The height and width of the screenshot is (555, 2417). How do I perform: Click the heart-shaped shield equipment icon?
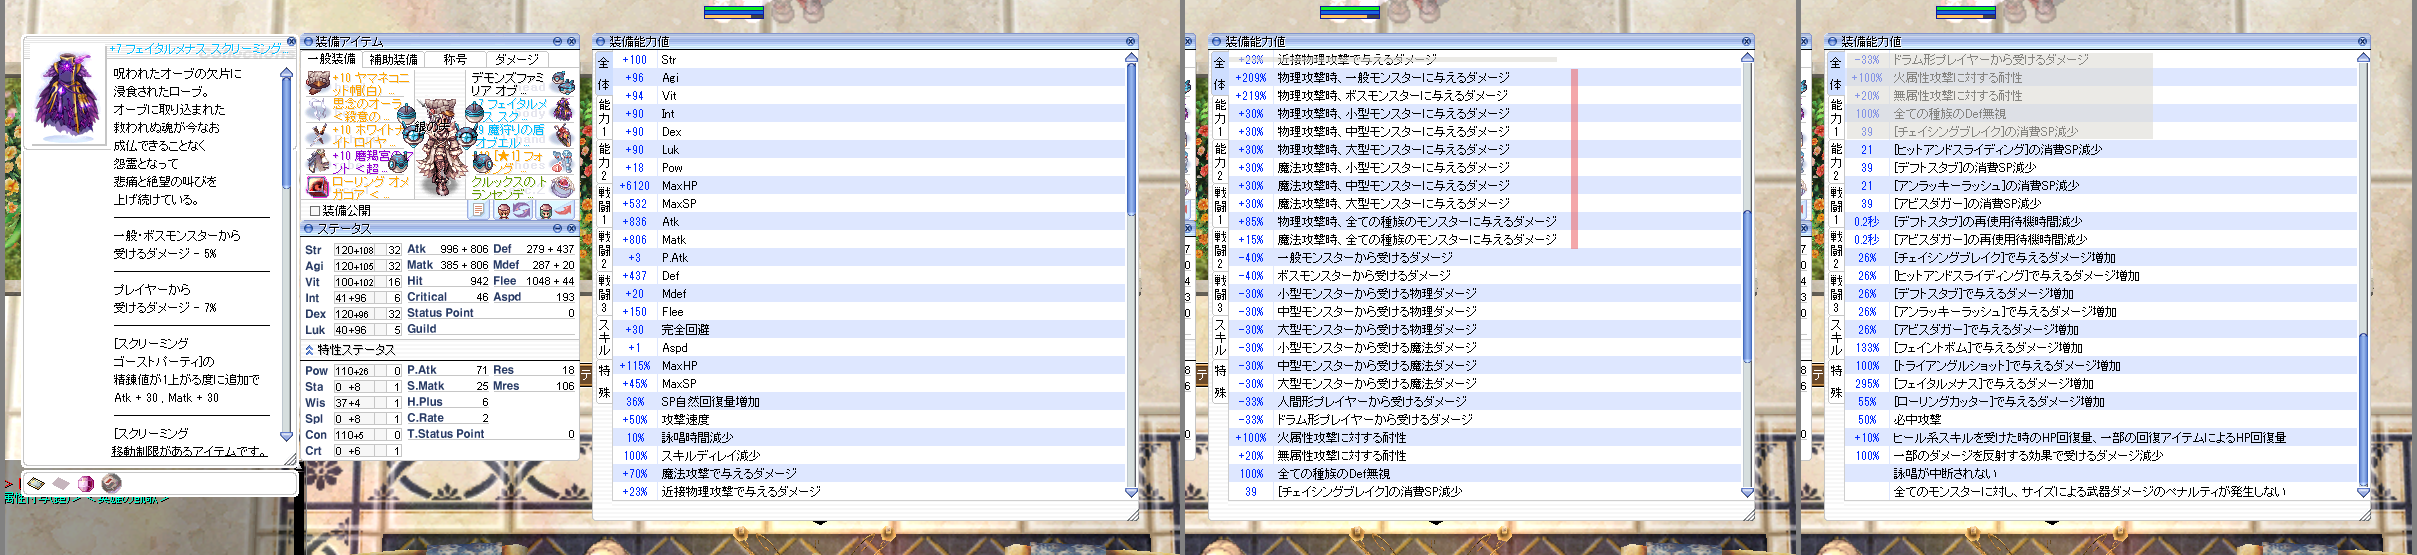[x=563, y=135]
